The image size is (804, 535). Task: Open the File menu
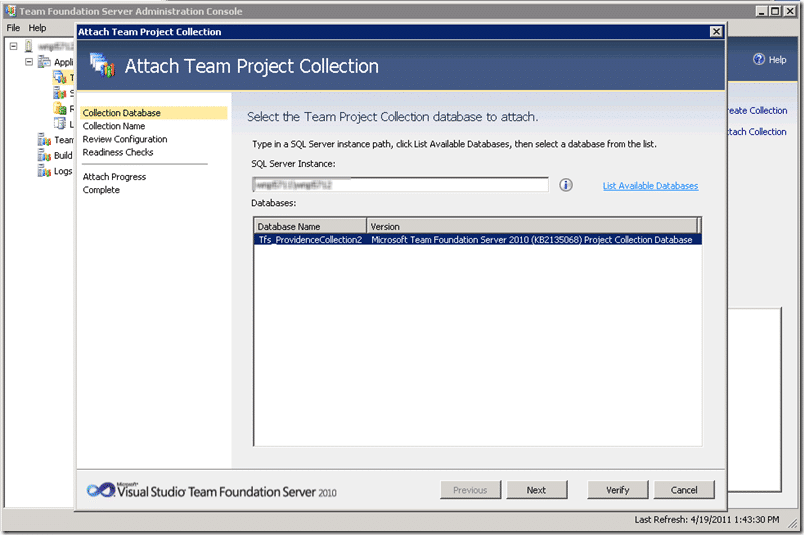[13, 28]
